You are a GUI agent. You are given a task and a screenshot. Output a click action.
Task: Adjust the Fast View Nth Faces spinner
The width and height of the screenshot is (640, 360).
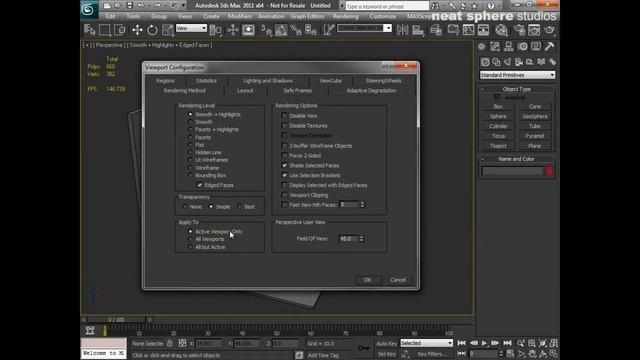pyautogui.click(x=362, y=204)
